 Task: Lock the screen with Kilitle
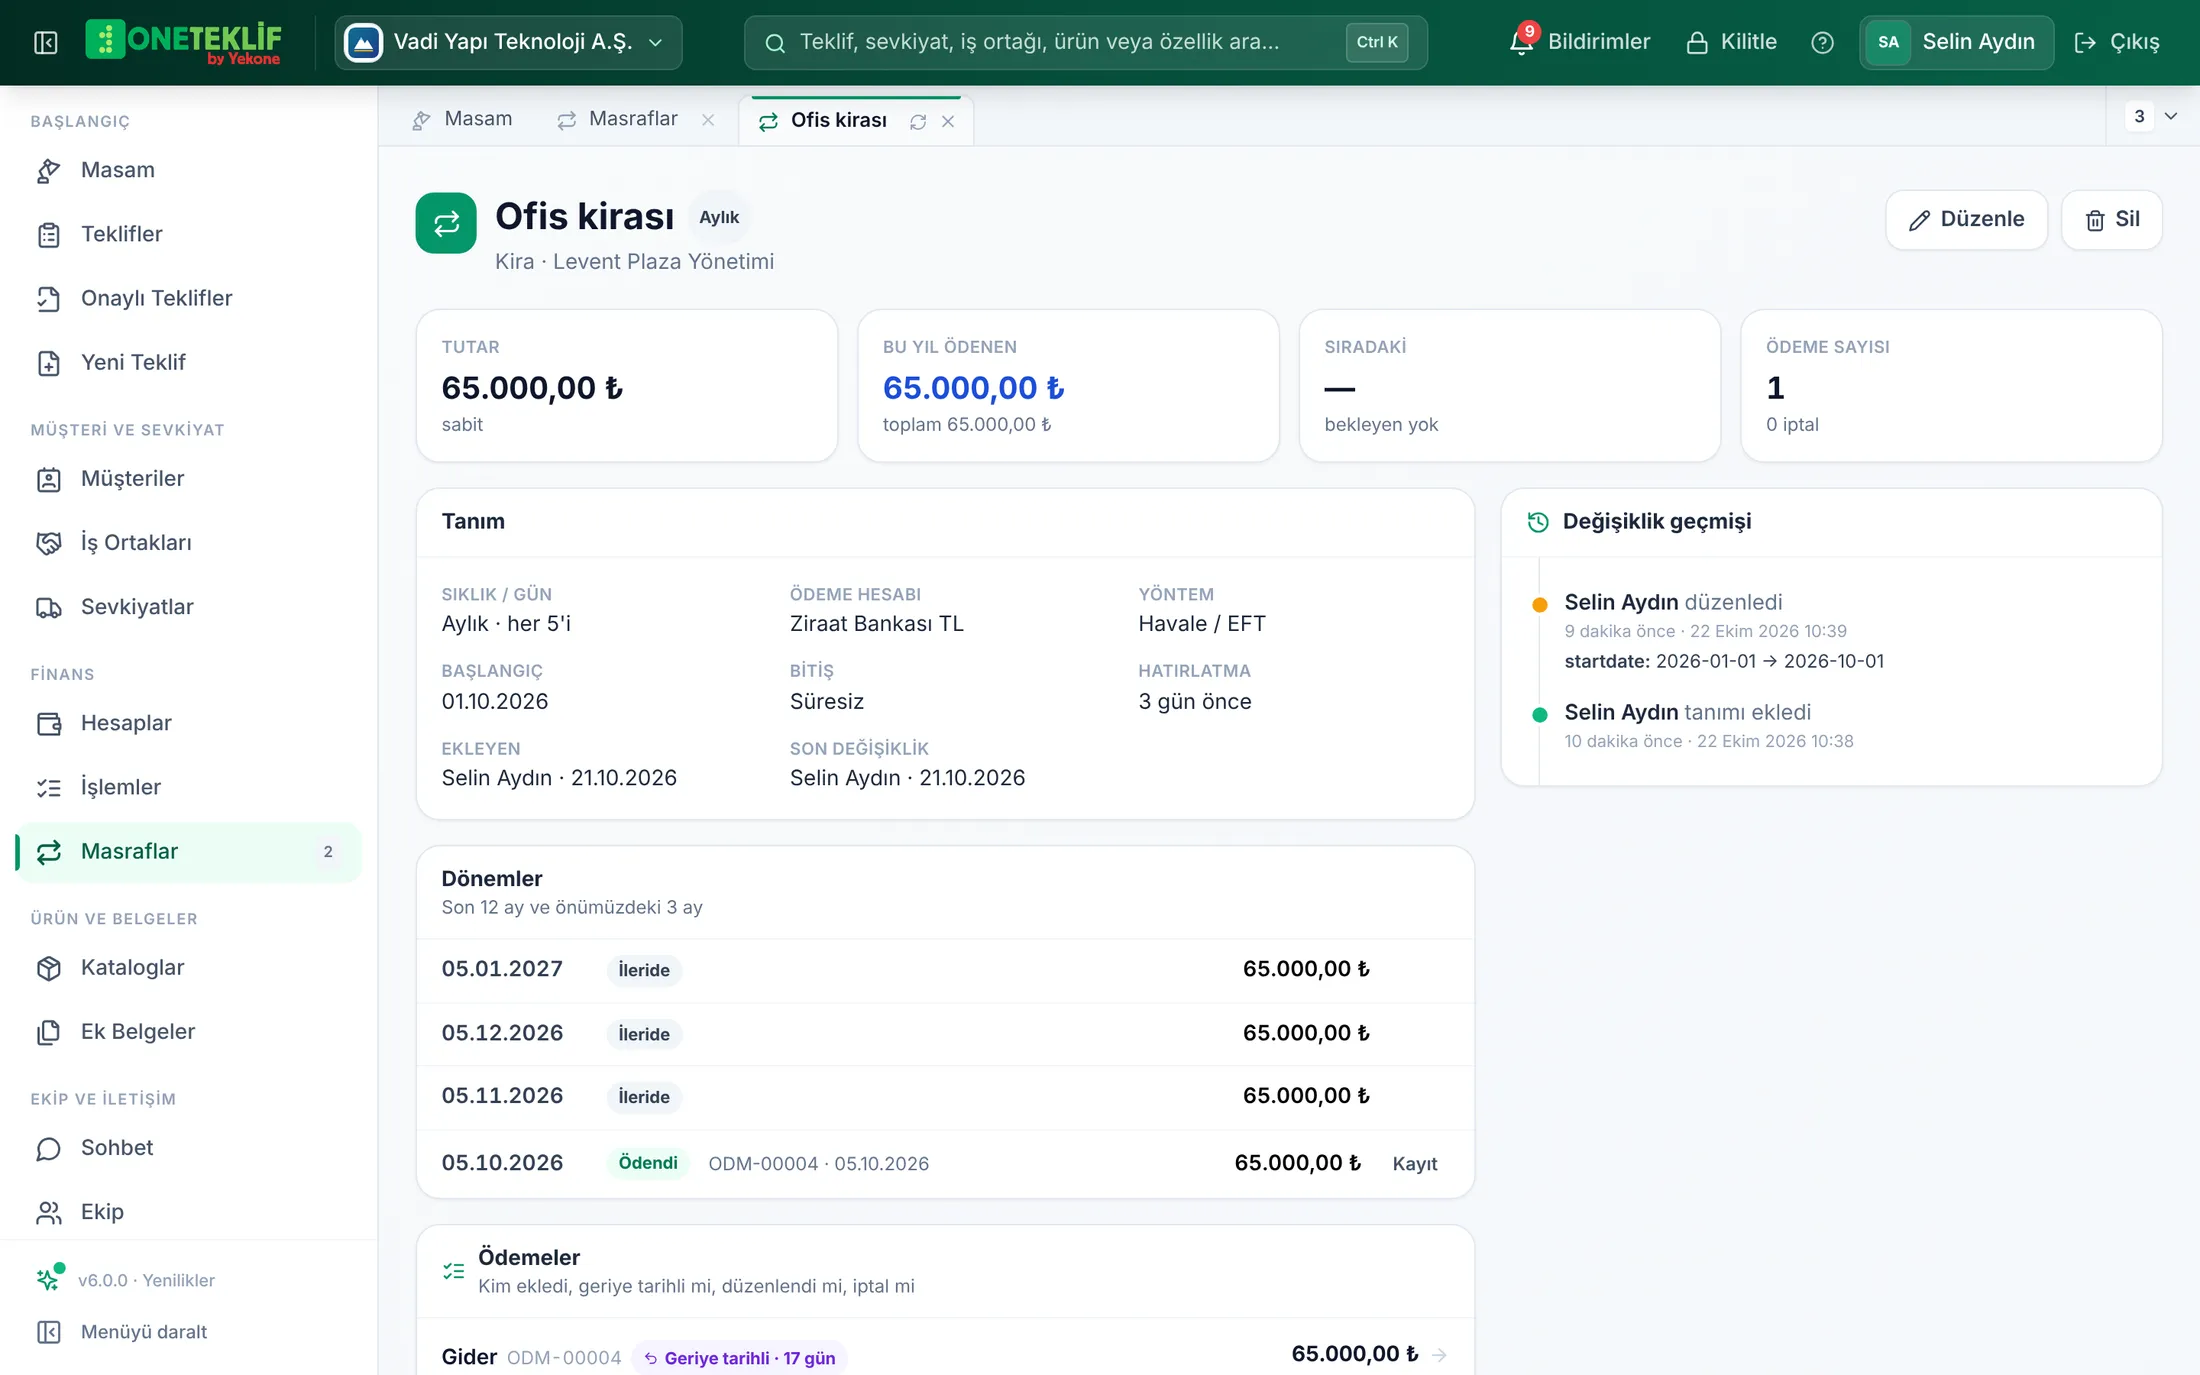[x=1732, y=42]
